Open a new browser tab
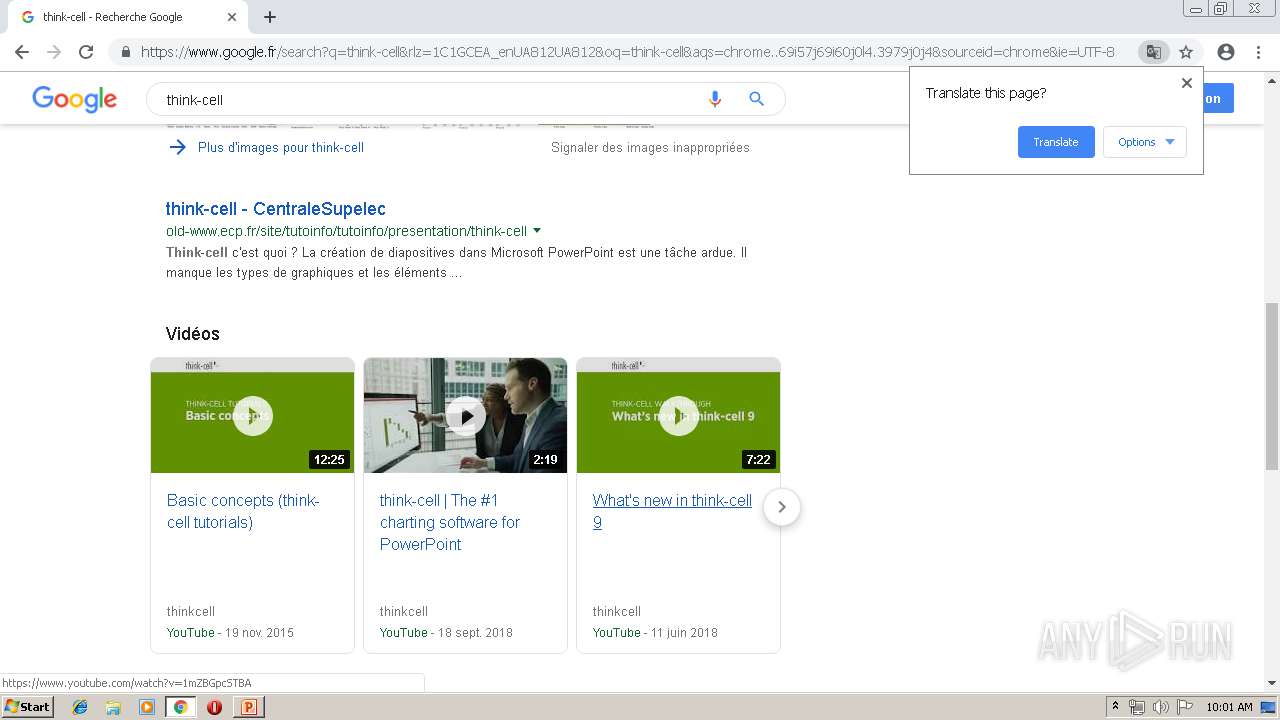 pos(270,17)
